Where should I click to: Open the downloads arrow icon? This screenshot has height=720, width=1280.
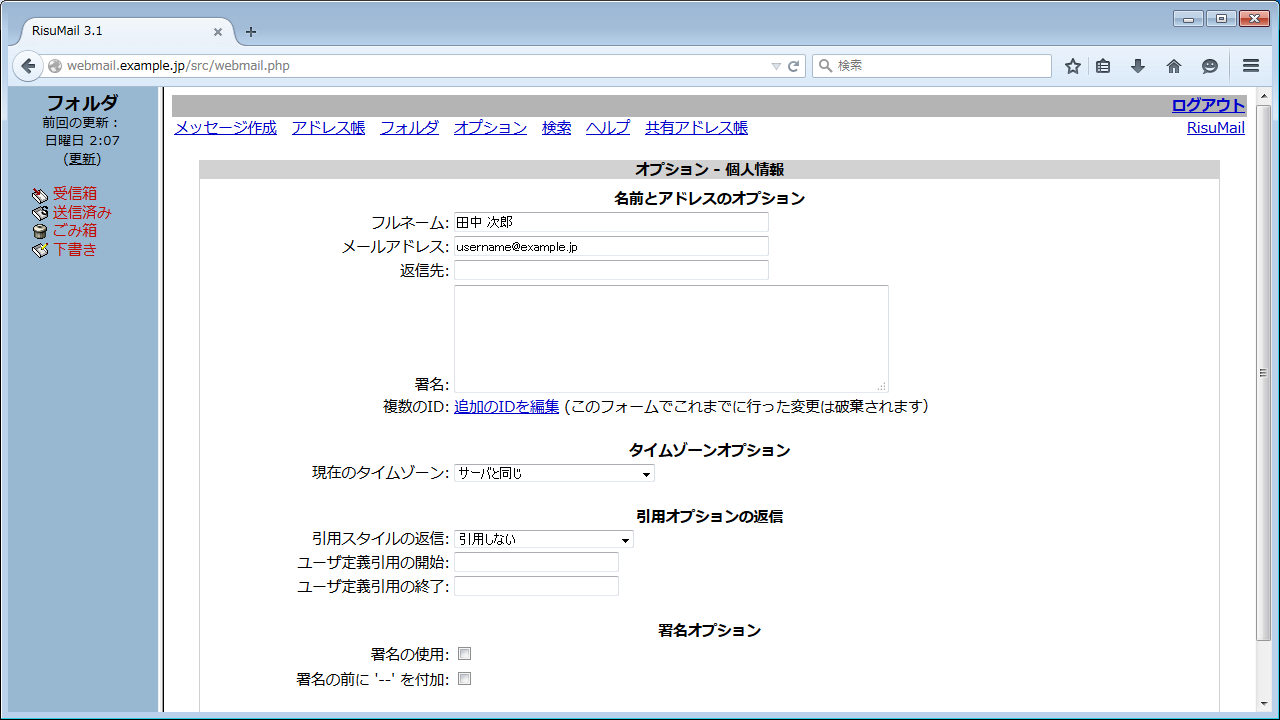[1138, 66]
